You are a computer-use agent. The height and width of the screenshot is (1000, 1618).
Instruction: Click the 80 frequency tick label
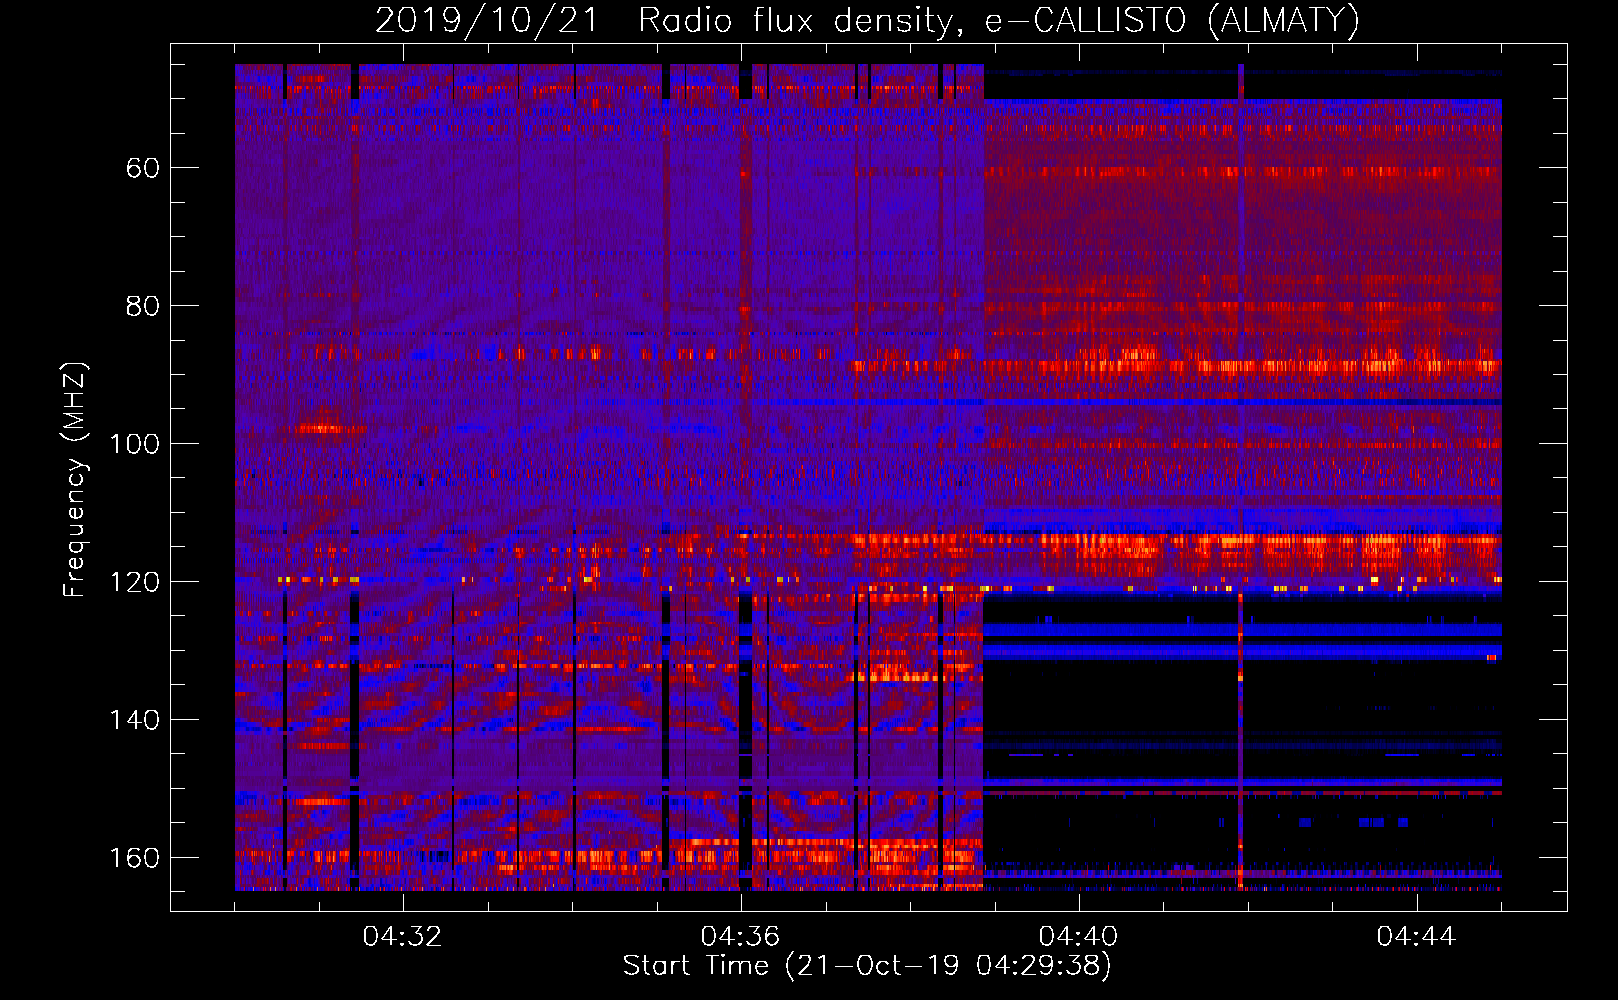tap(142, 306)
